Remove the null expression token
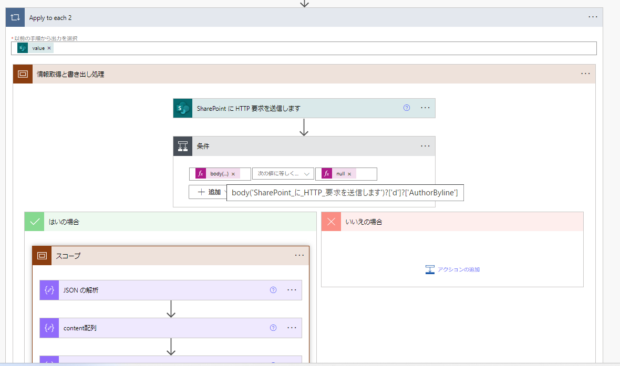 coord(350,174)
